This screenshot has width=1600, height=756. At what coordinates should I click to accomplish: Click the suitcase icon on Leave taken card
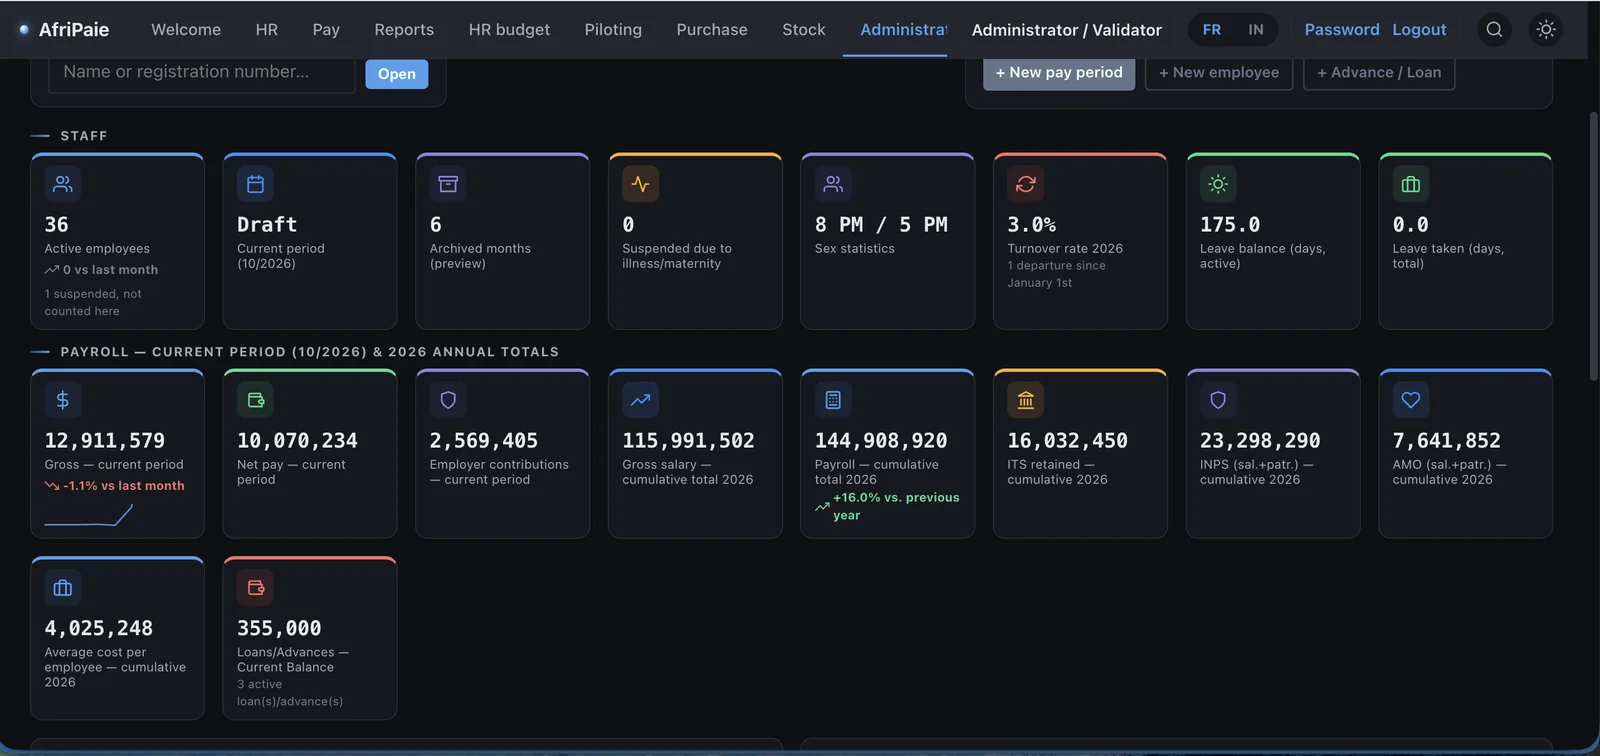tap(1411, 184)
